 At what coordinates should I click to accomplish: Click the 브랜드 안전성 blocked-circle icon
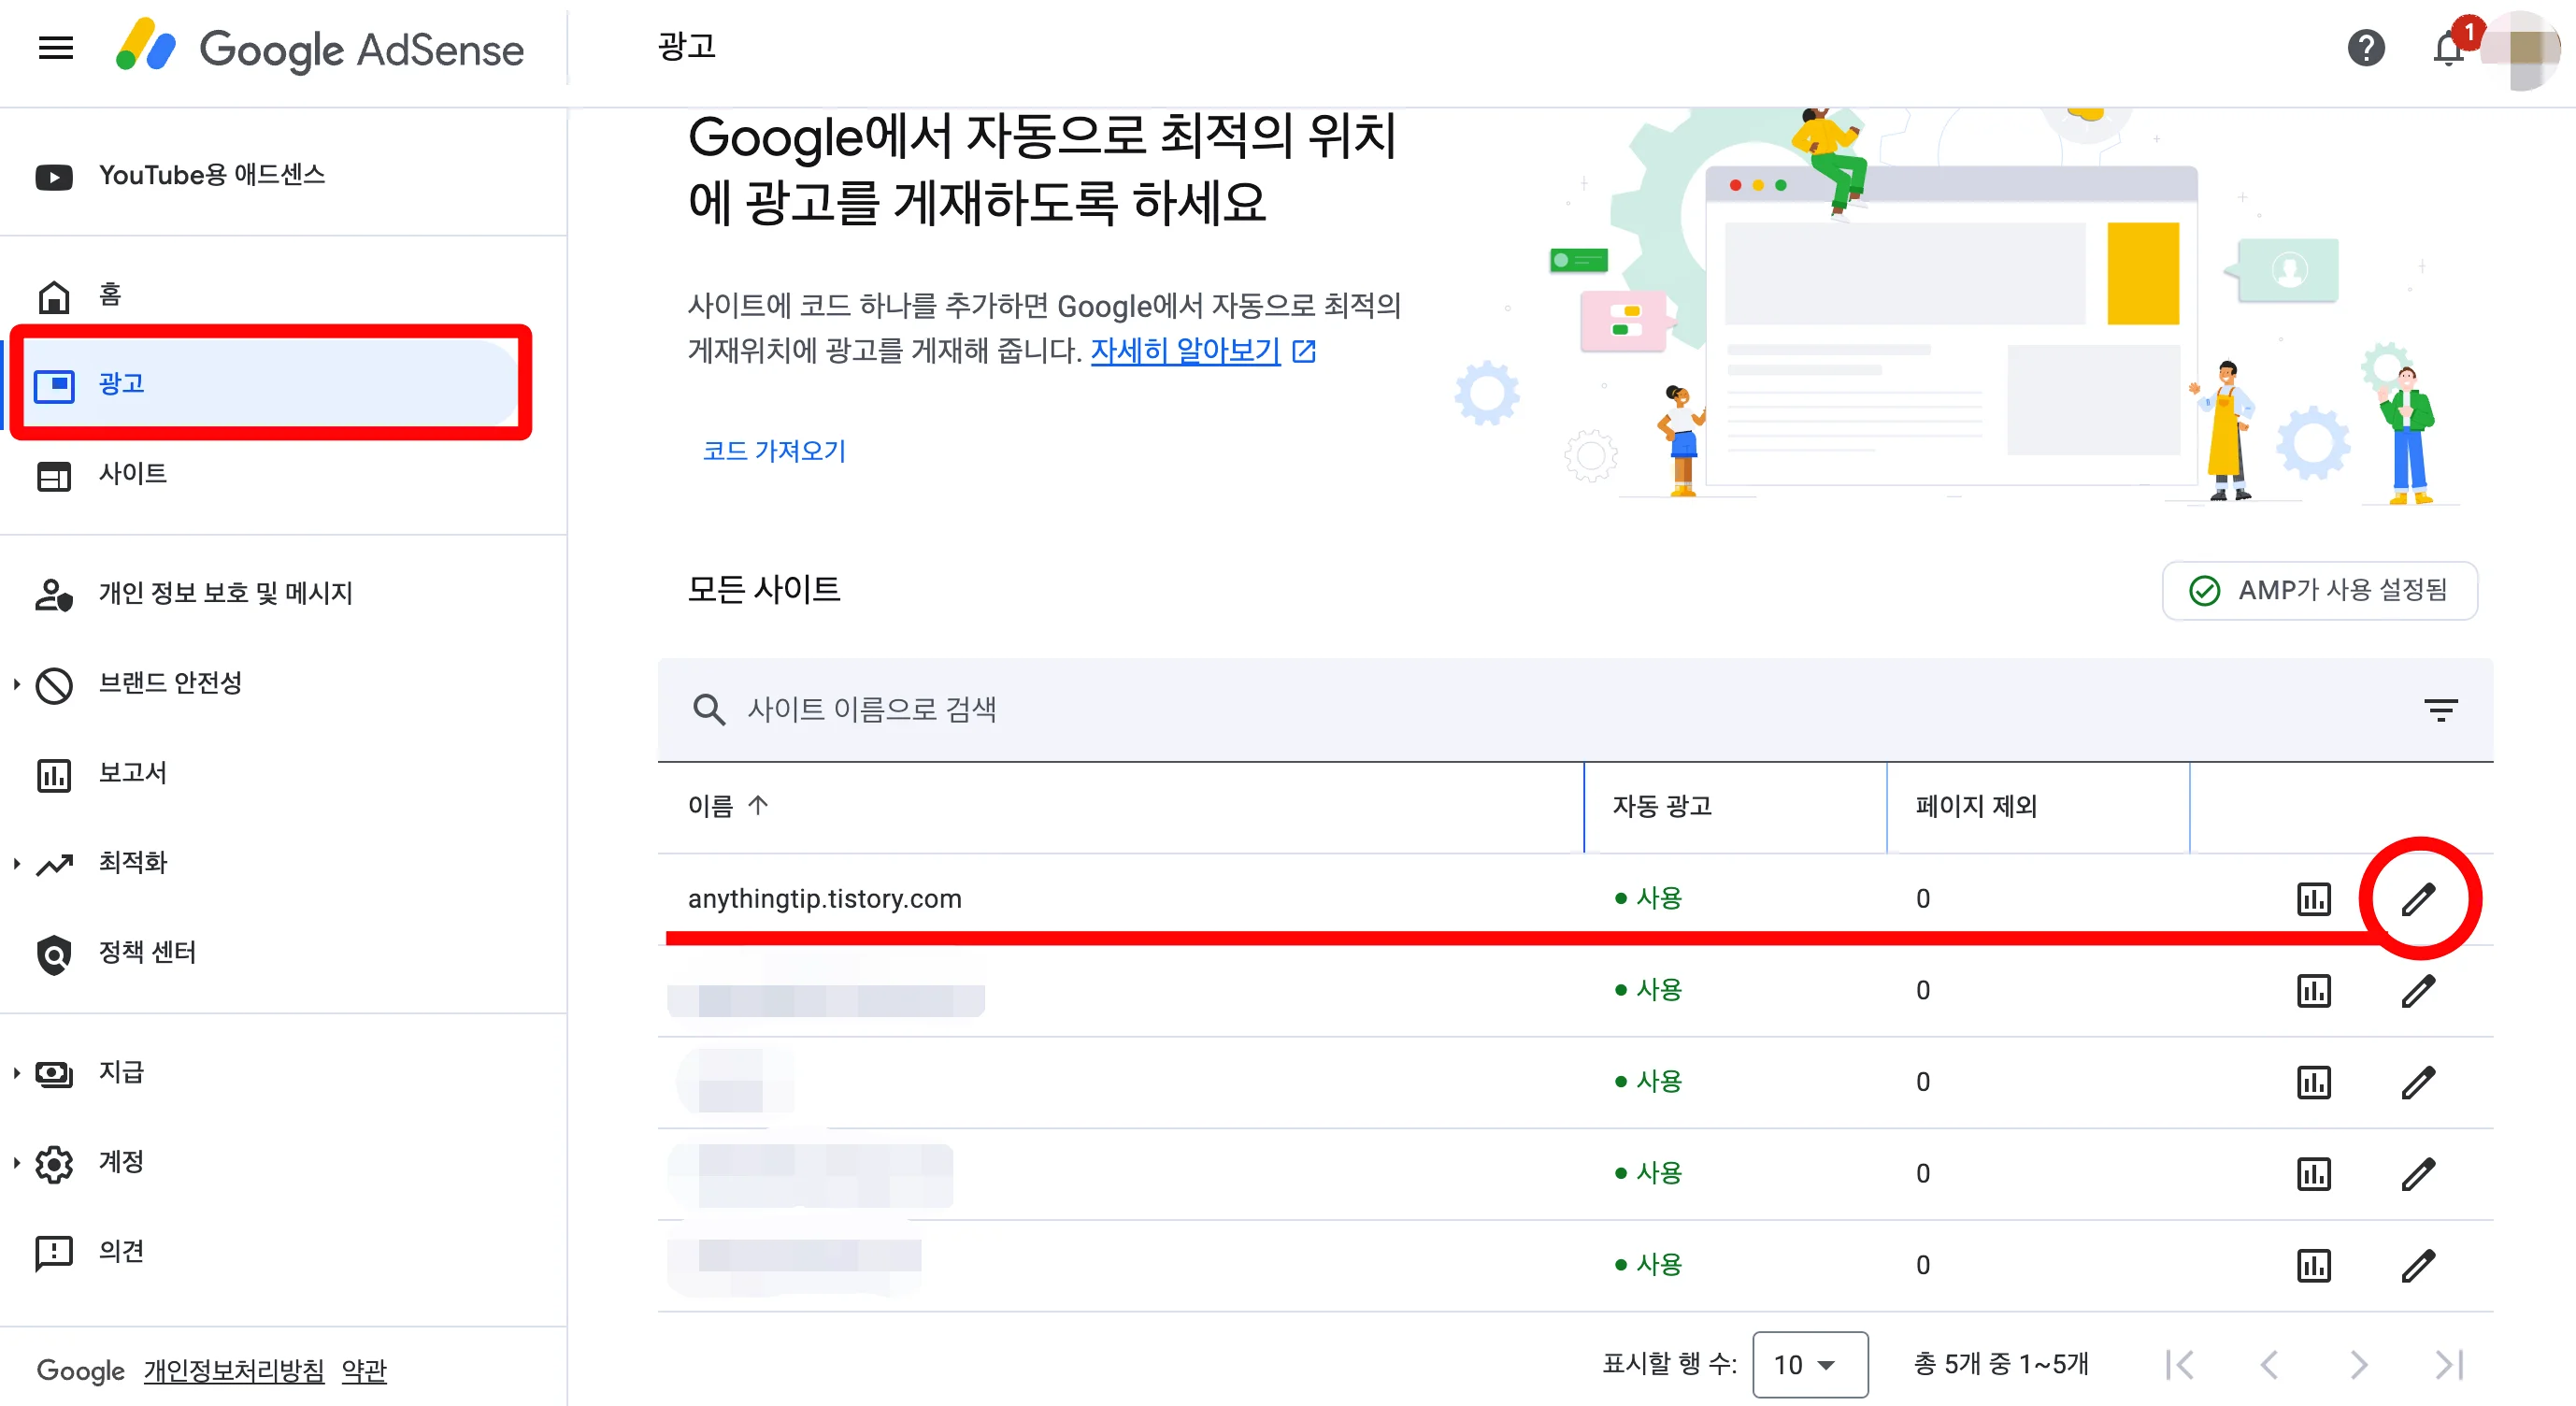pyautogui.click(x=54, y=685)
